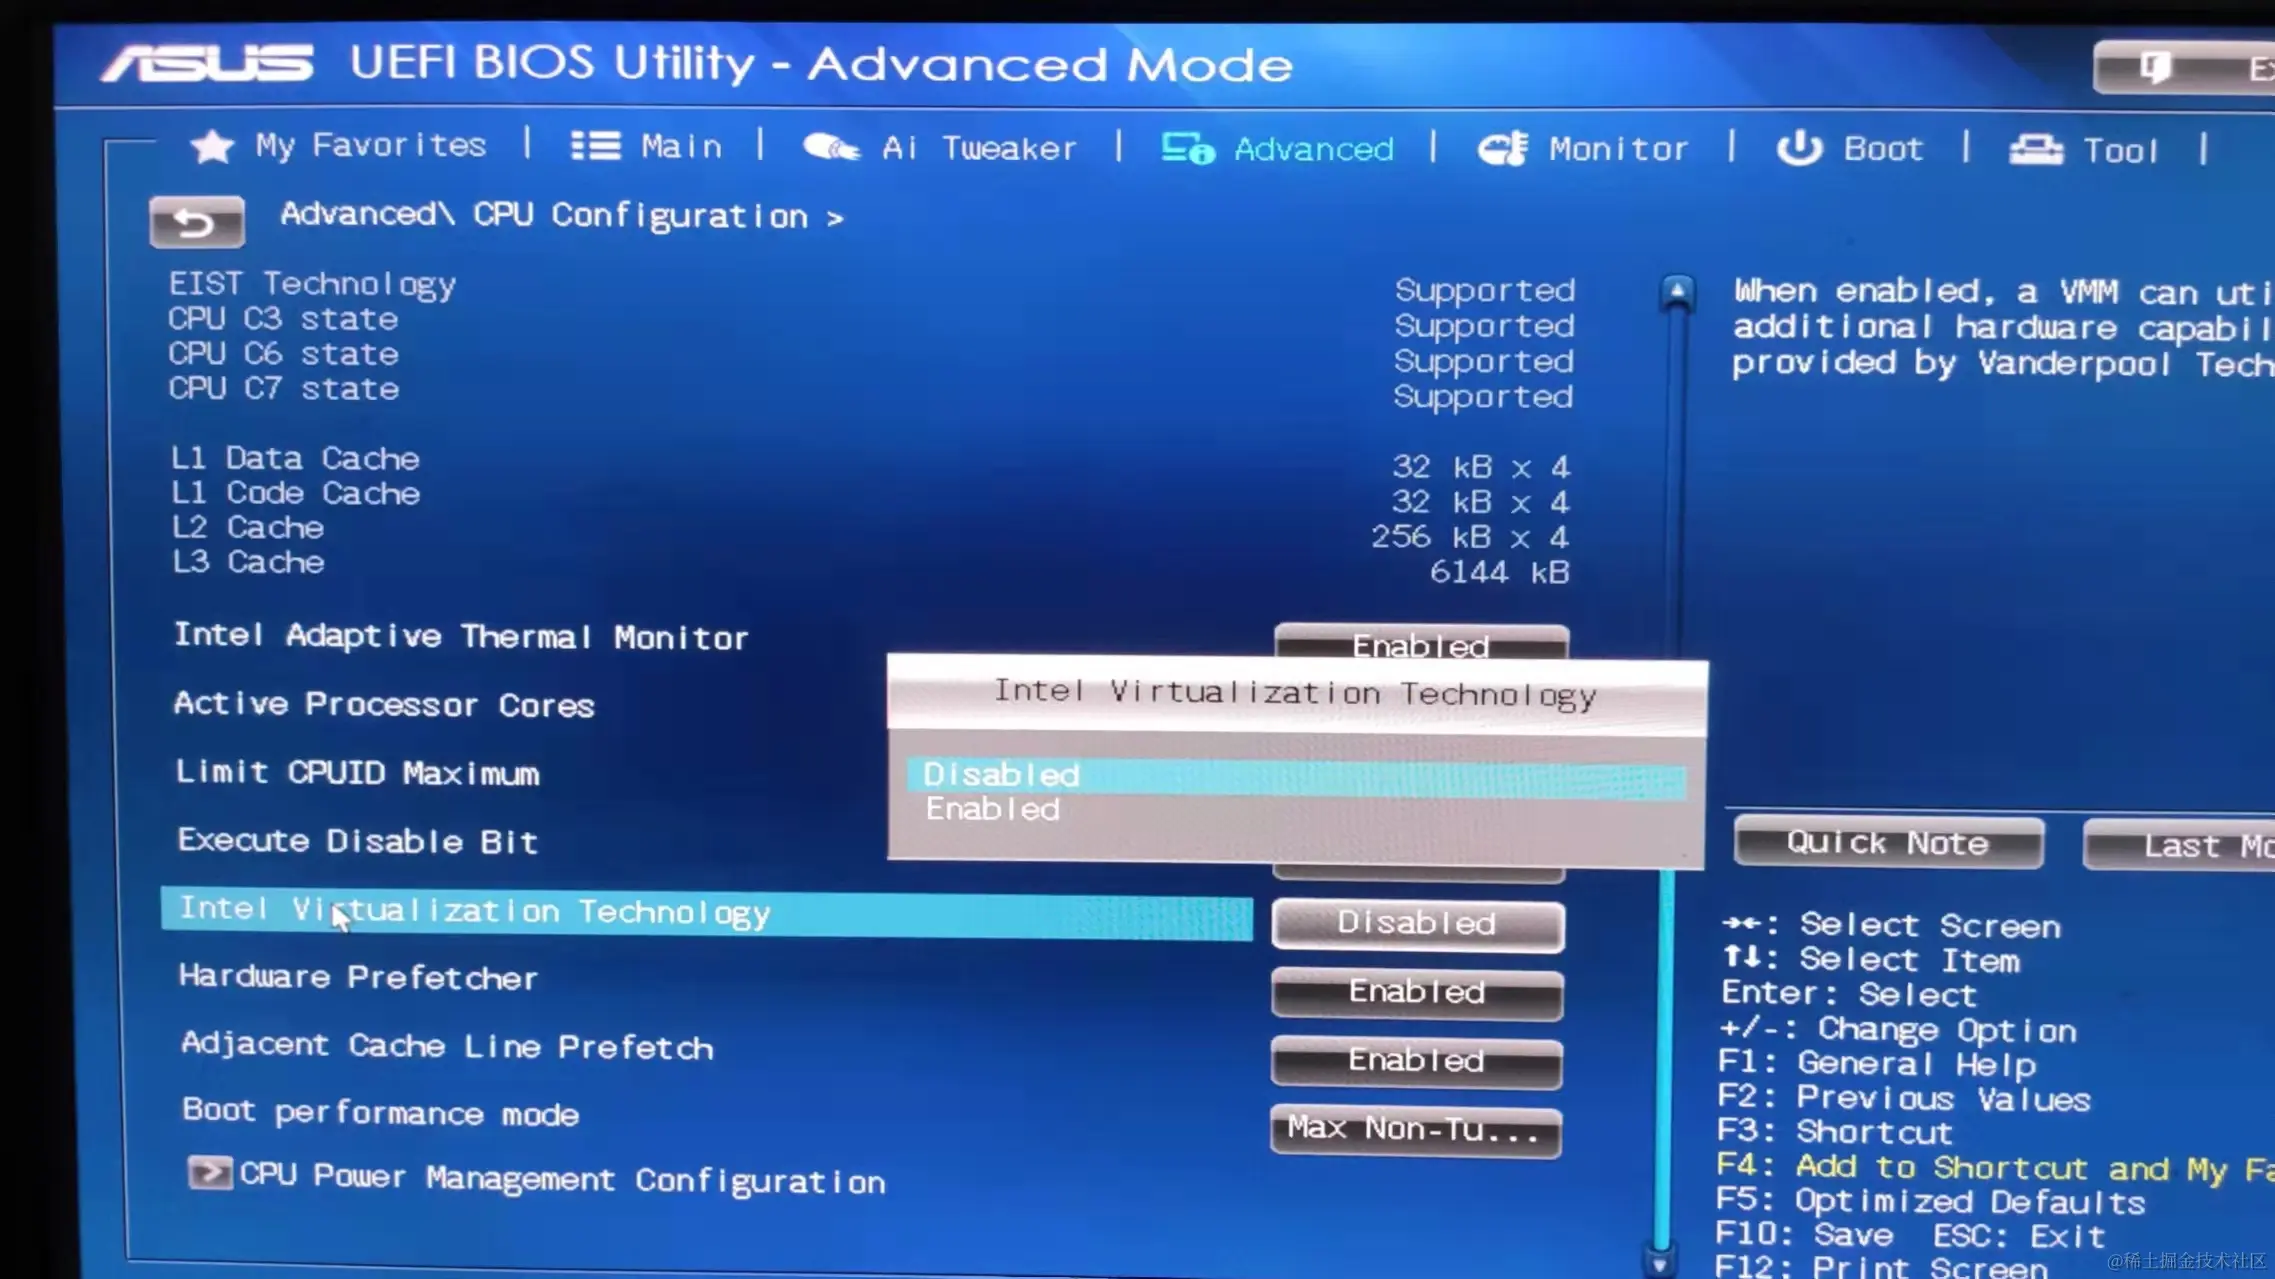Click the 256 kB x 4 value
Image resolution: width=2275 pixels, height=1279 pixels.
1470,537
